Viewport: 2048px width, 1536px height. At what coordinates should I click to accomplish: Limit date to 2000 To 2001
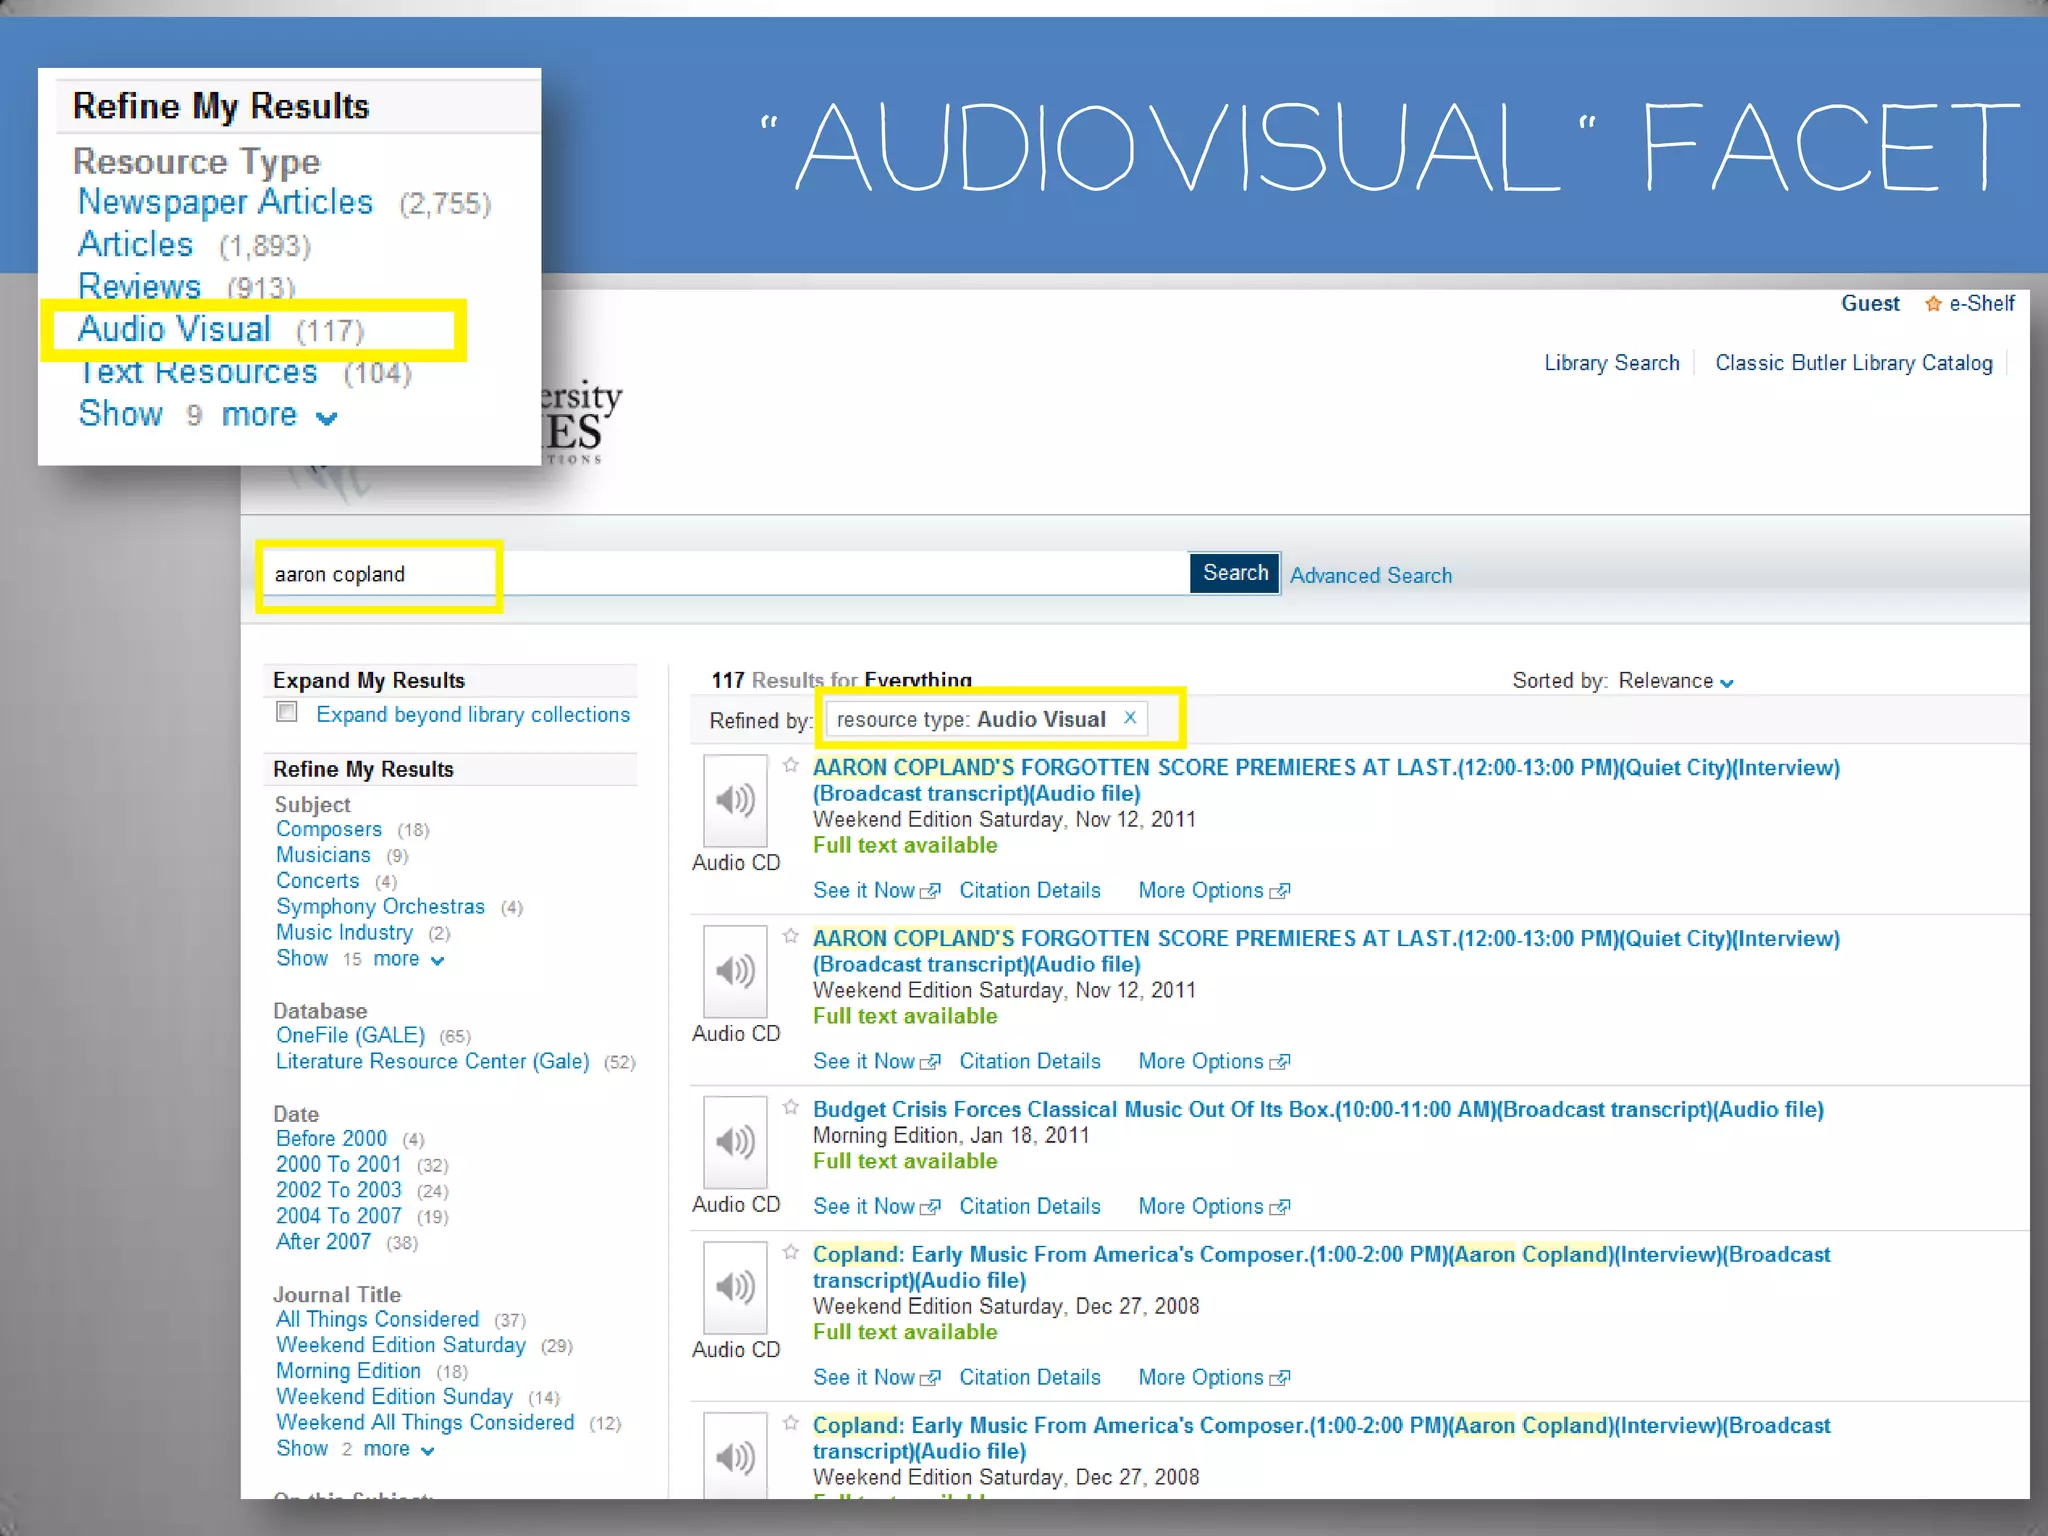(x=338, y=1165)
